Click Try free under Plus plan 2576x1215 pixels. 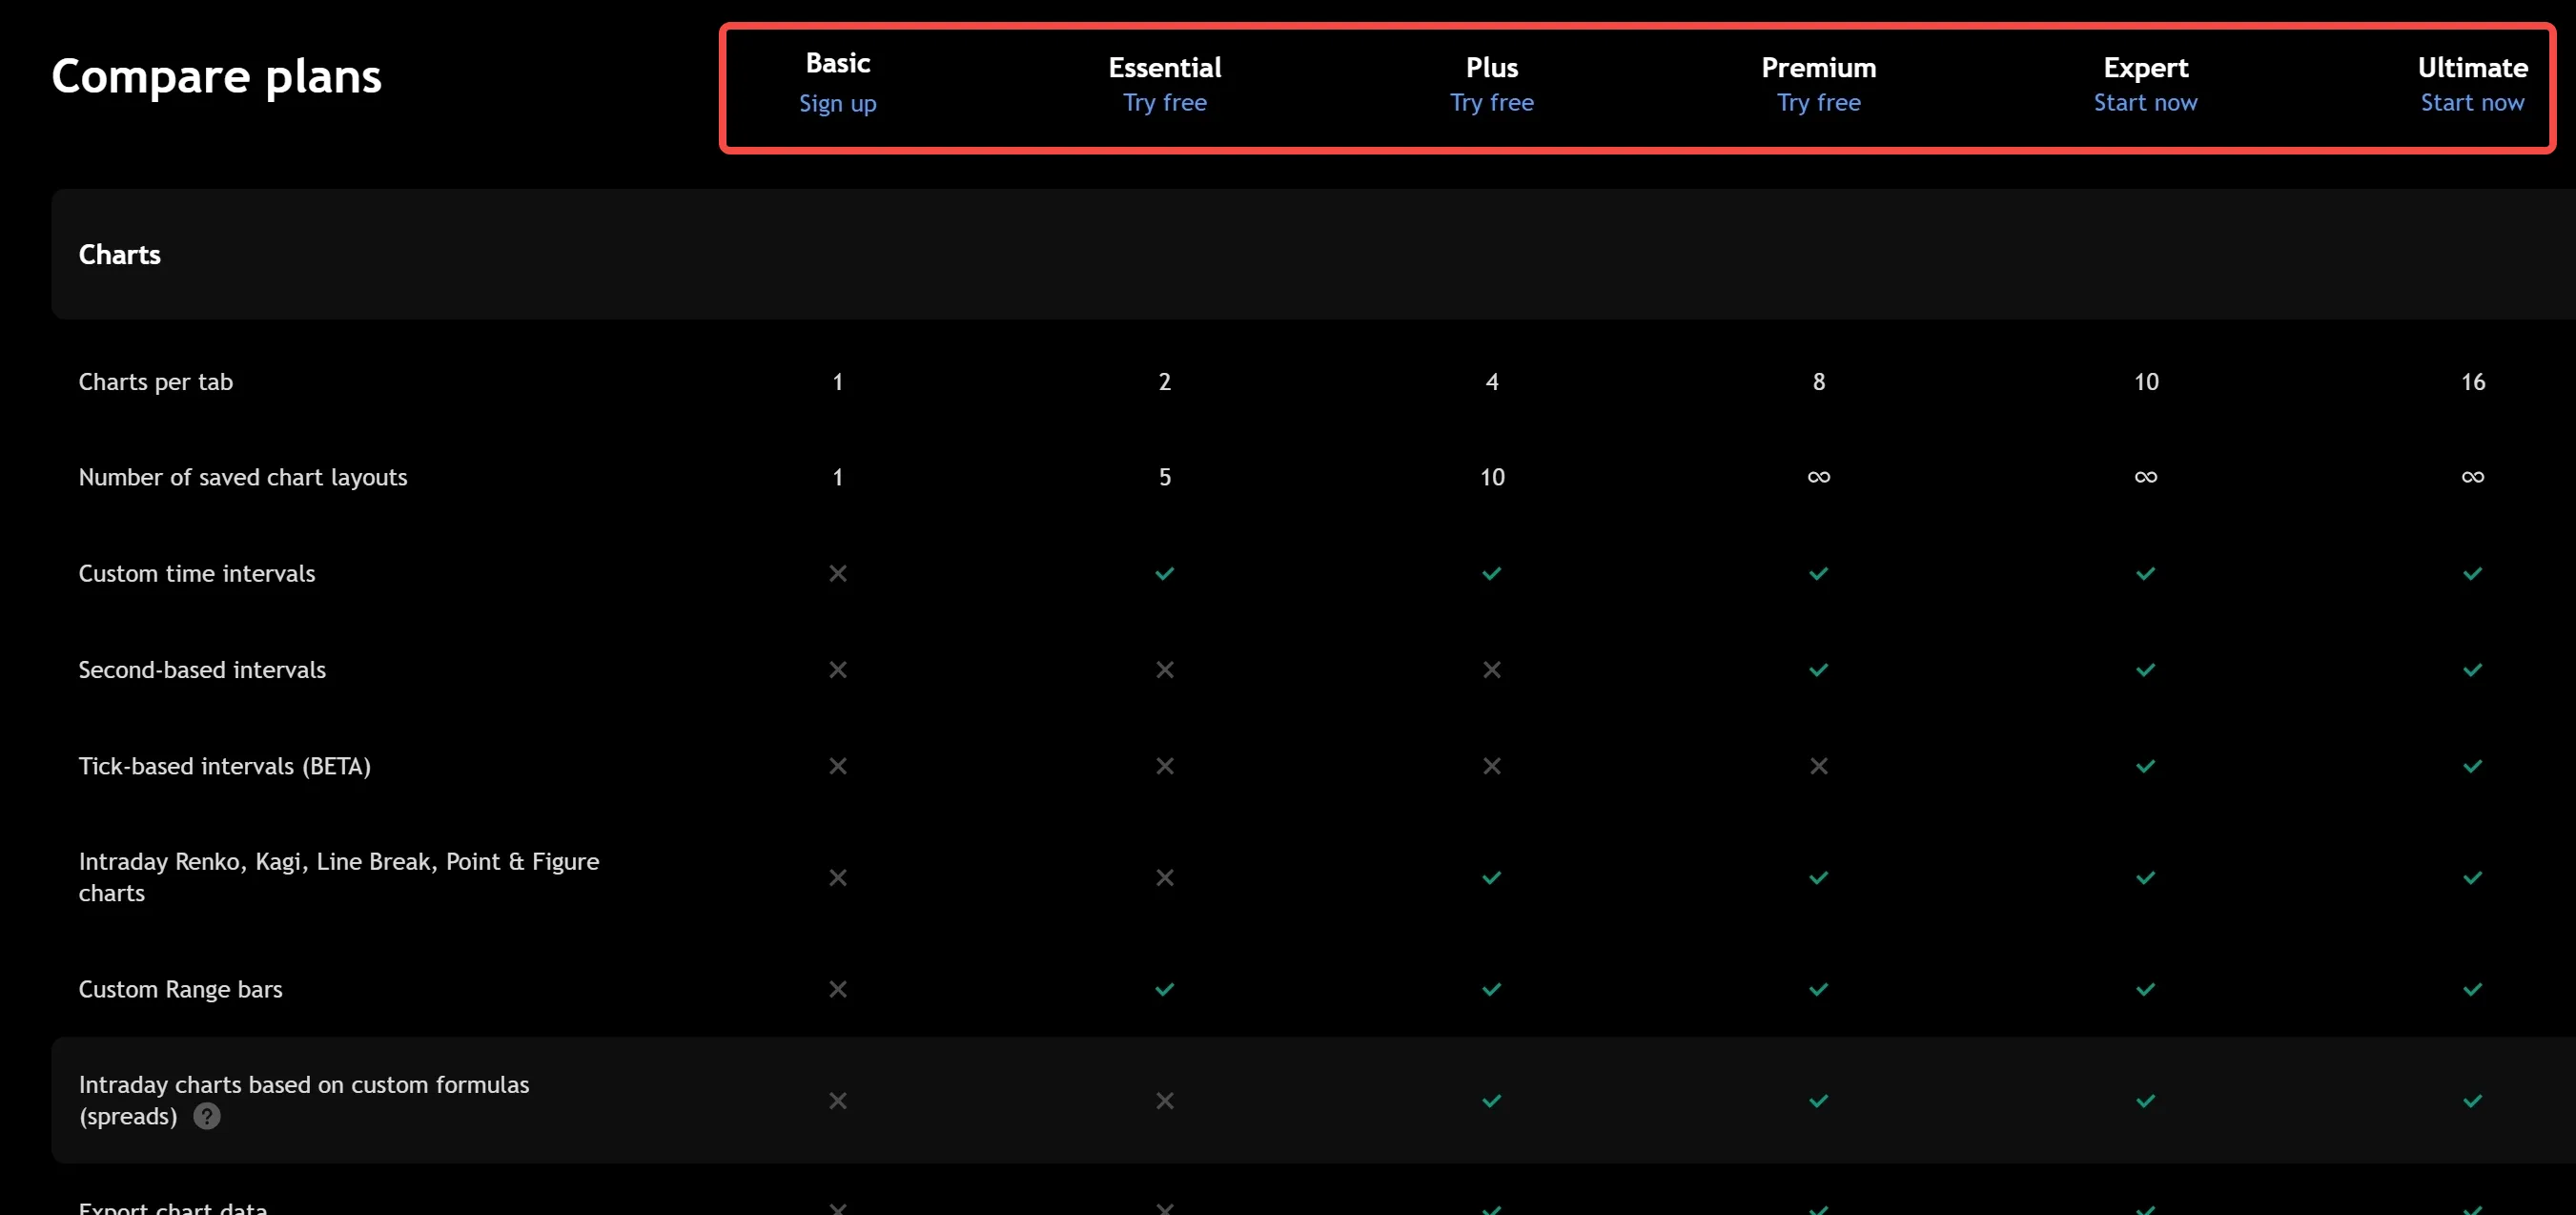click(x=1491, y=103)
